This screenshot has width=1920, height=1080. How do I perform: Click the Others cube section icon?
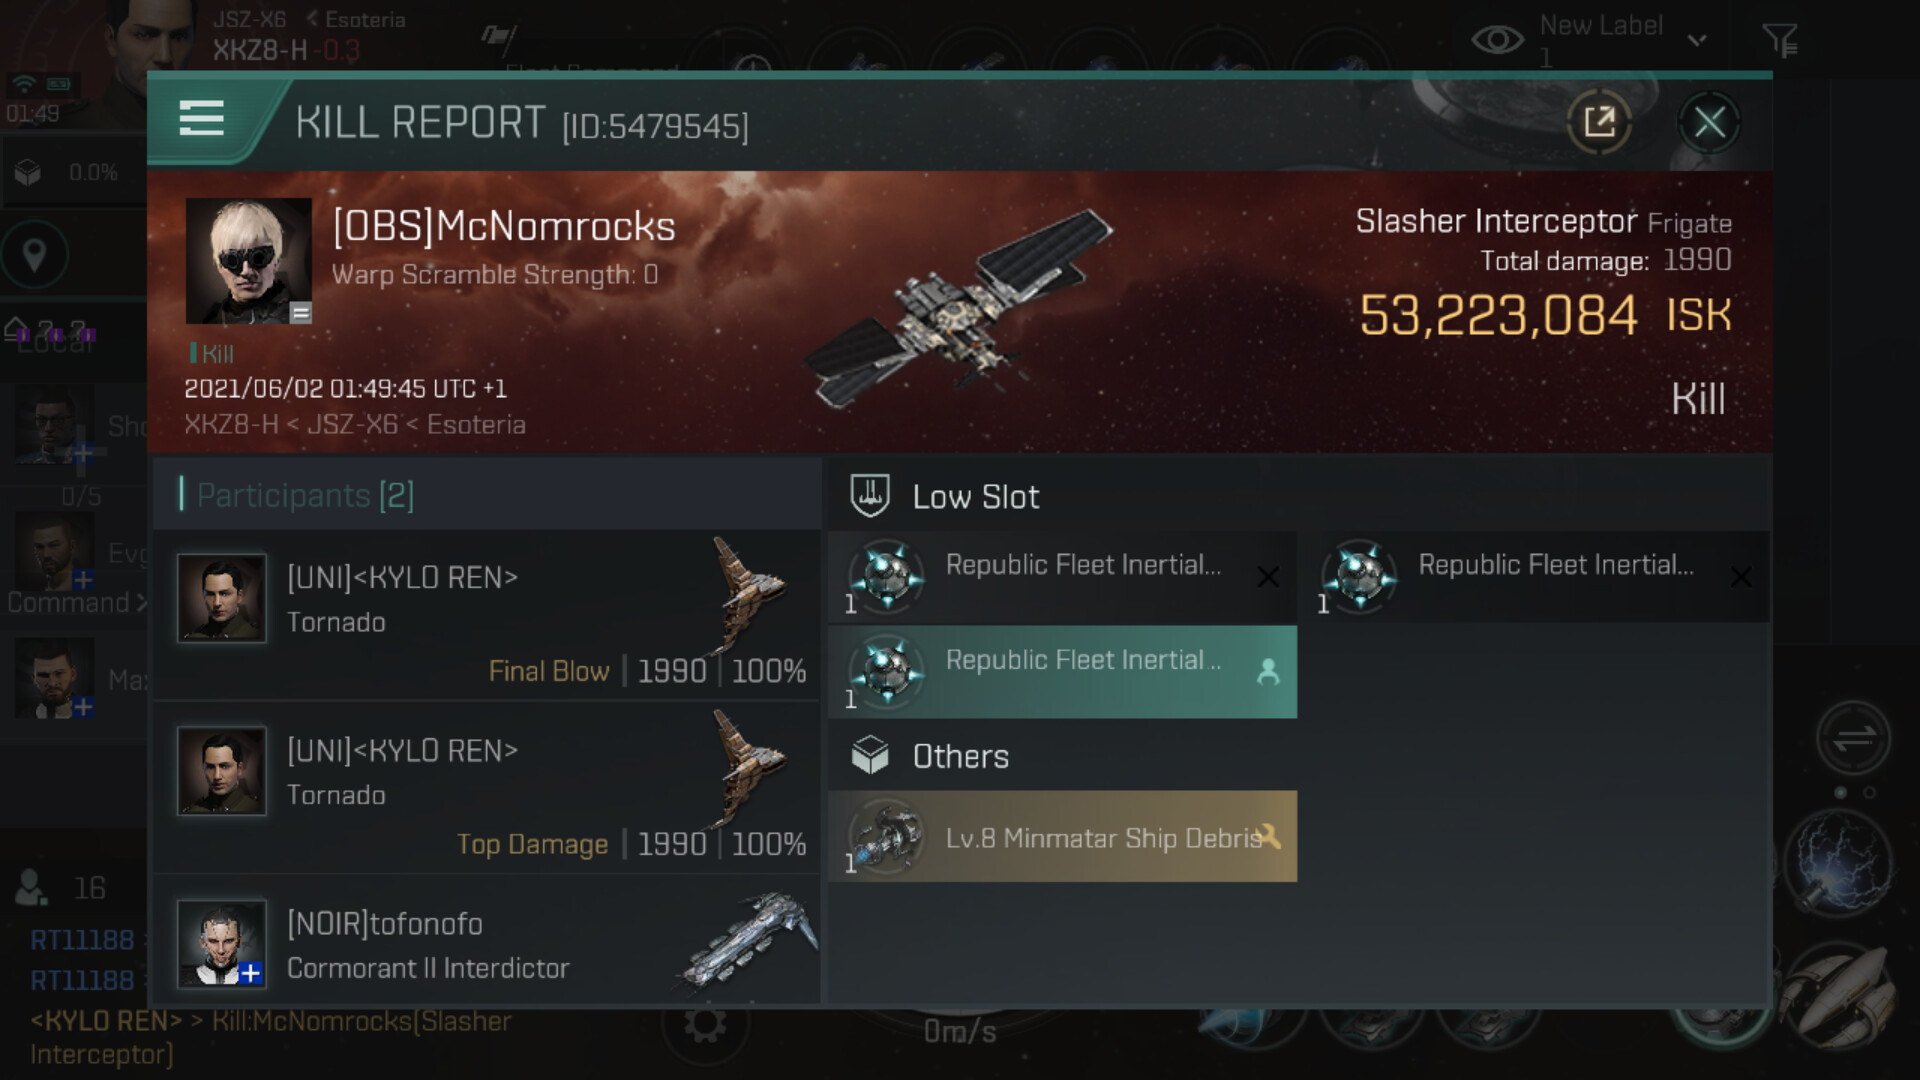click(870, 756)
